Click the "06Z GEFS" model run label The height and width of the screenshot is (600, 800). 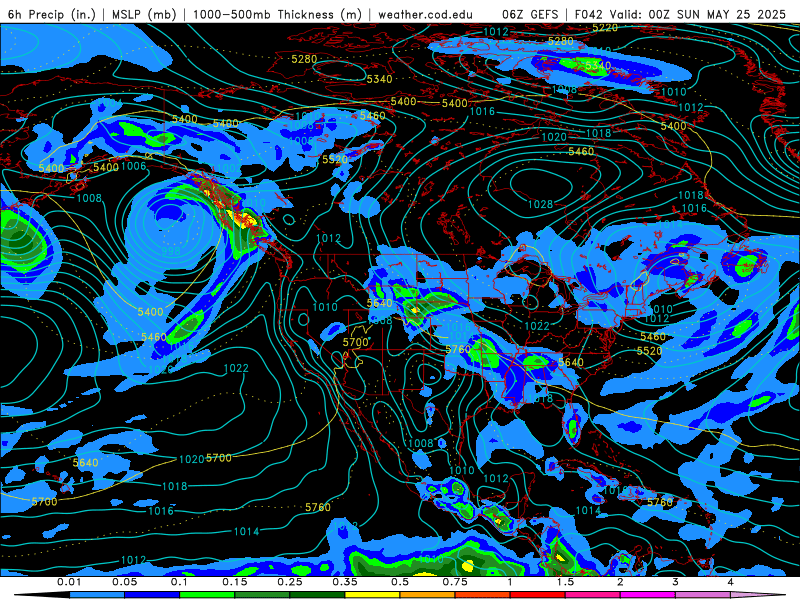531,14
